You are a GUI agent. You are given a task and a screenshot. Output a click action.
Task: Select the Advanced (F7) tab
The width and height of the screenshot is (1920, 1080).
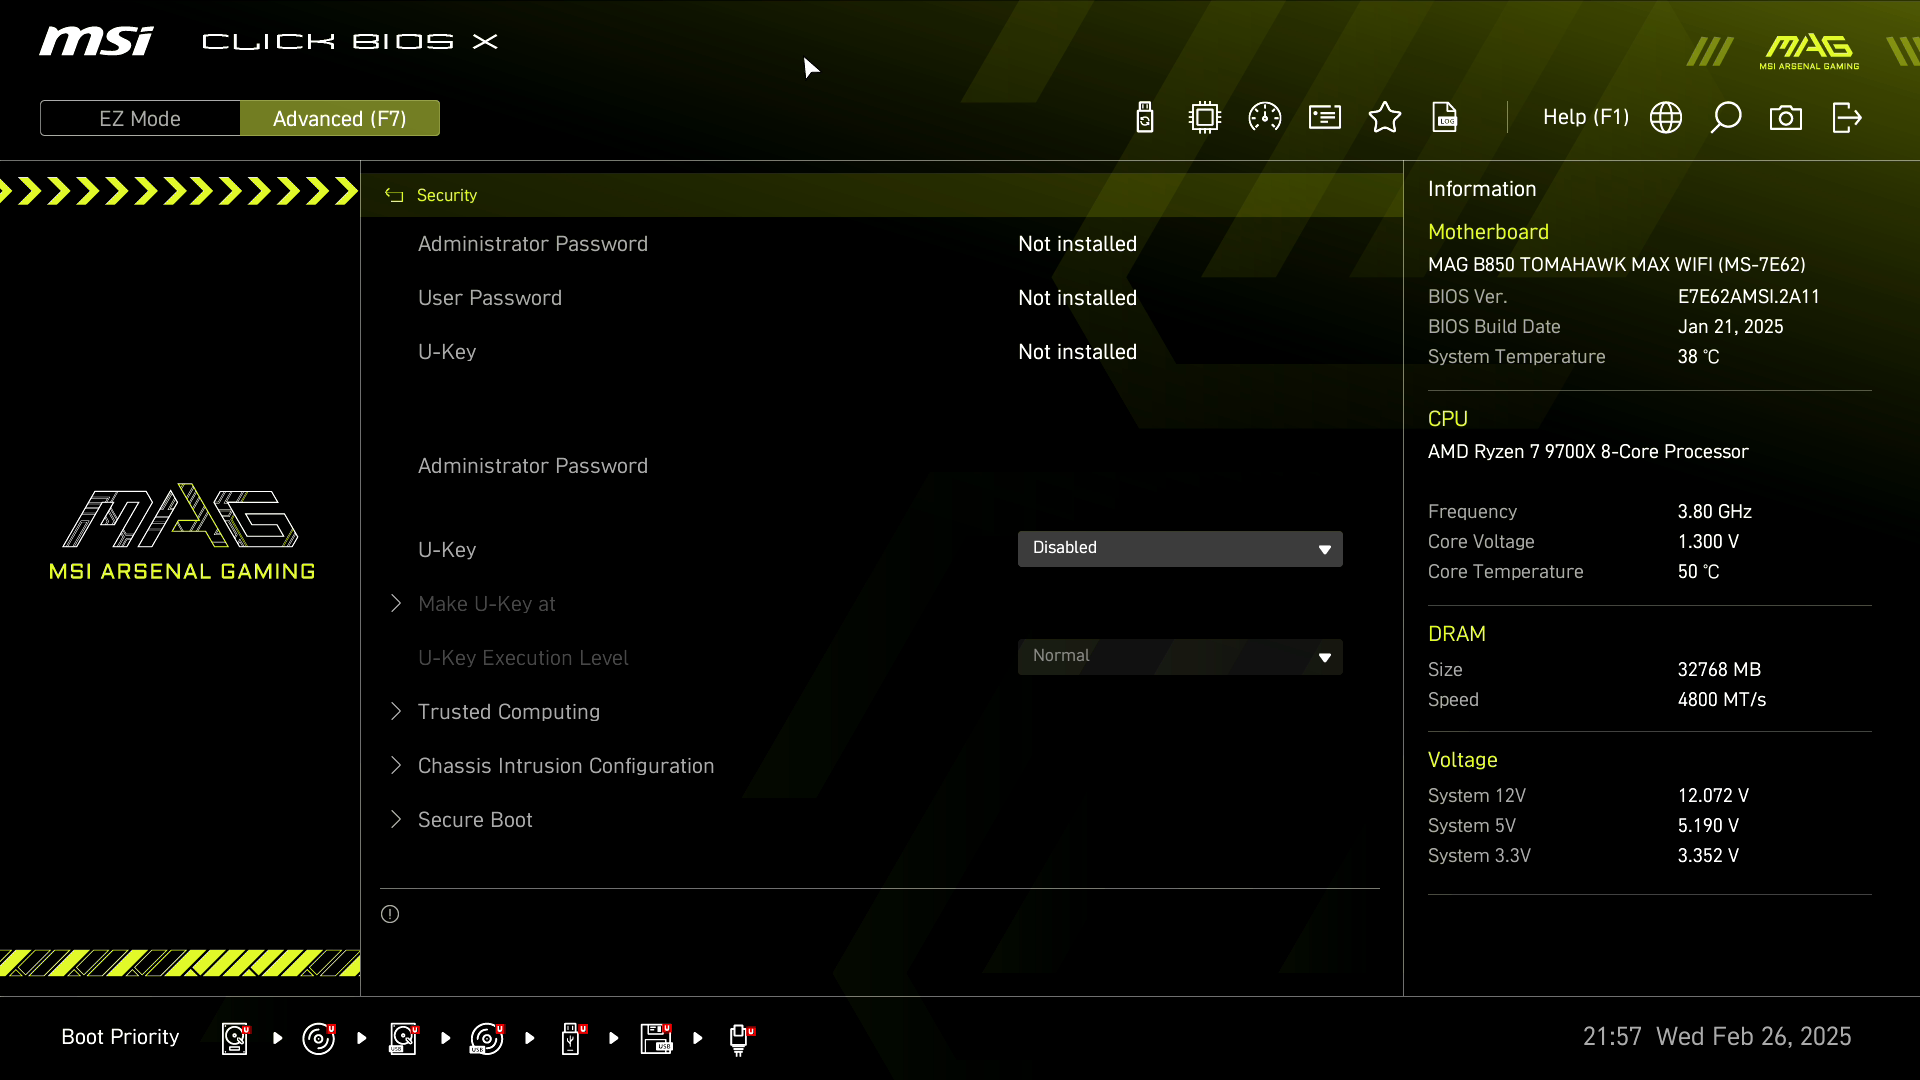[339, 118]
